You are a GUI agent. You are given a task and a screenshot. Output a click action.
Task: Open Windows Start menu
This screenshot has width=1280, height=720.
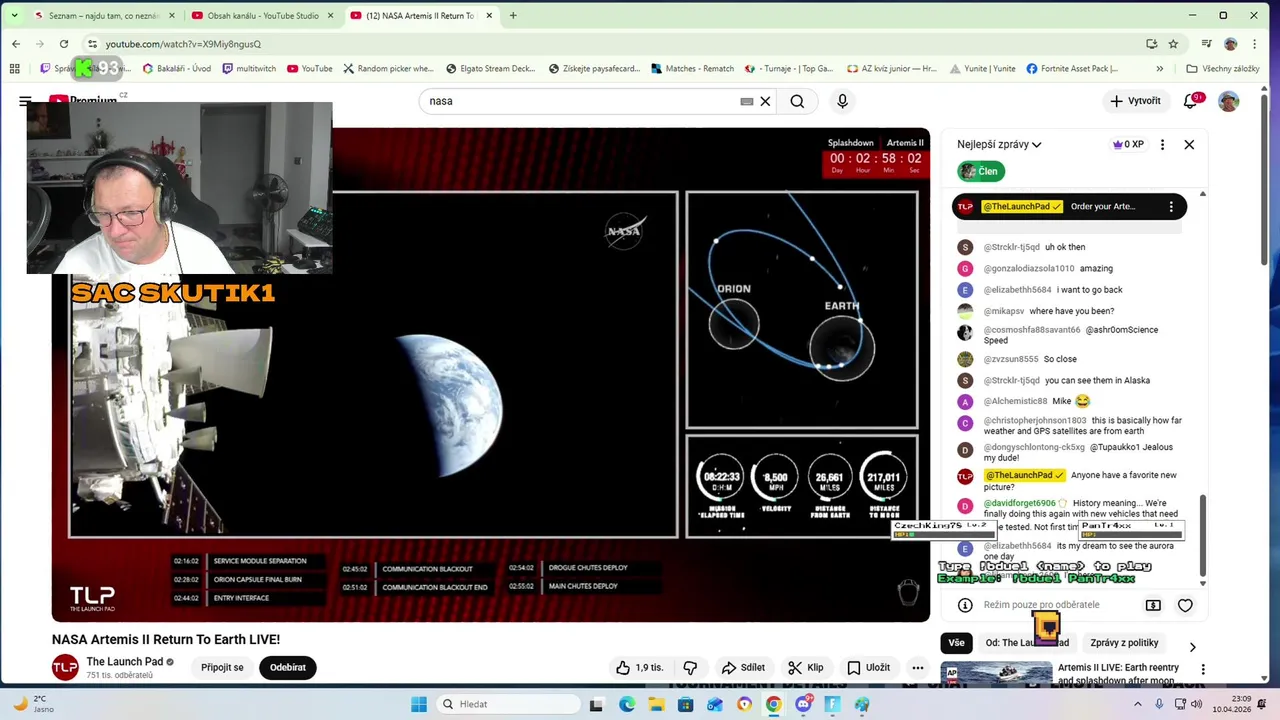[x=419, y=704]
